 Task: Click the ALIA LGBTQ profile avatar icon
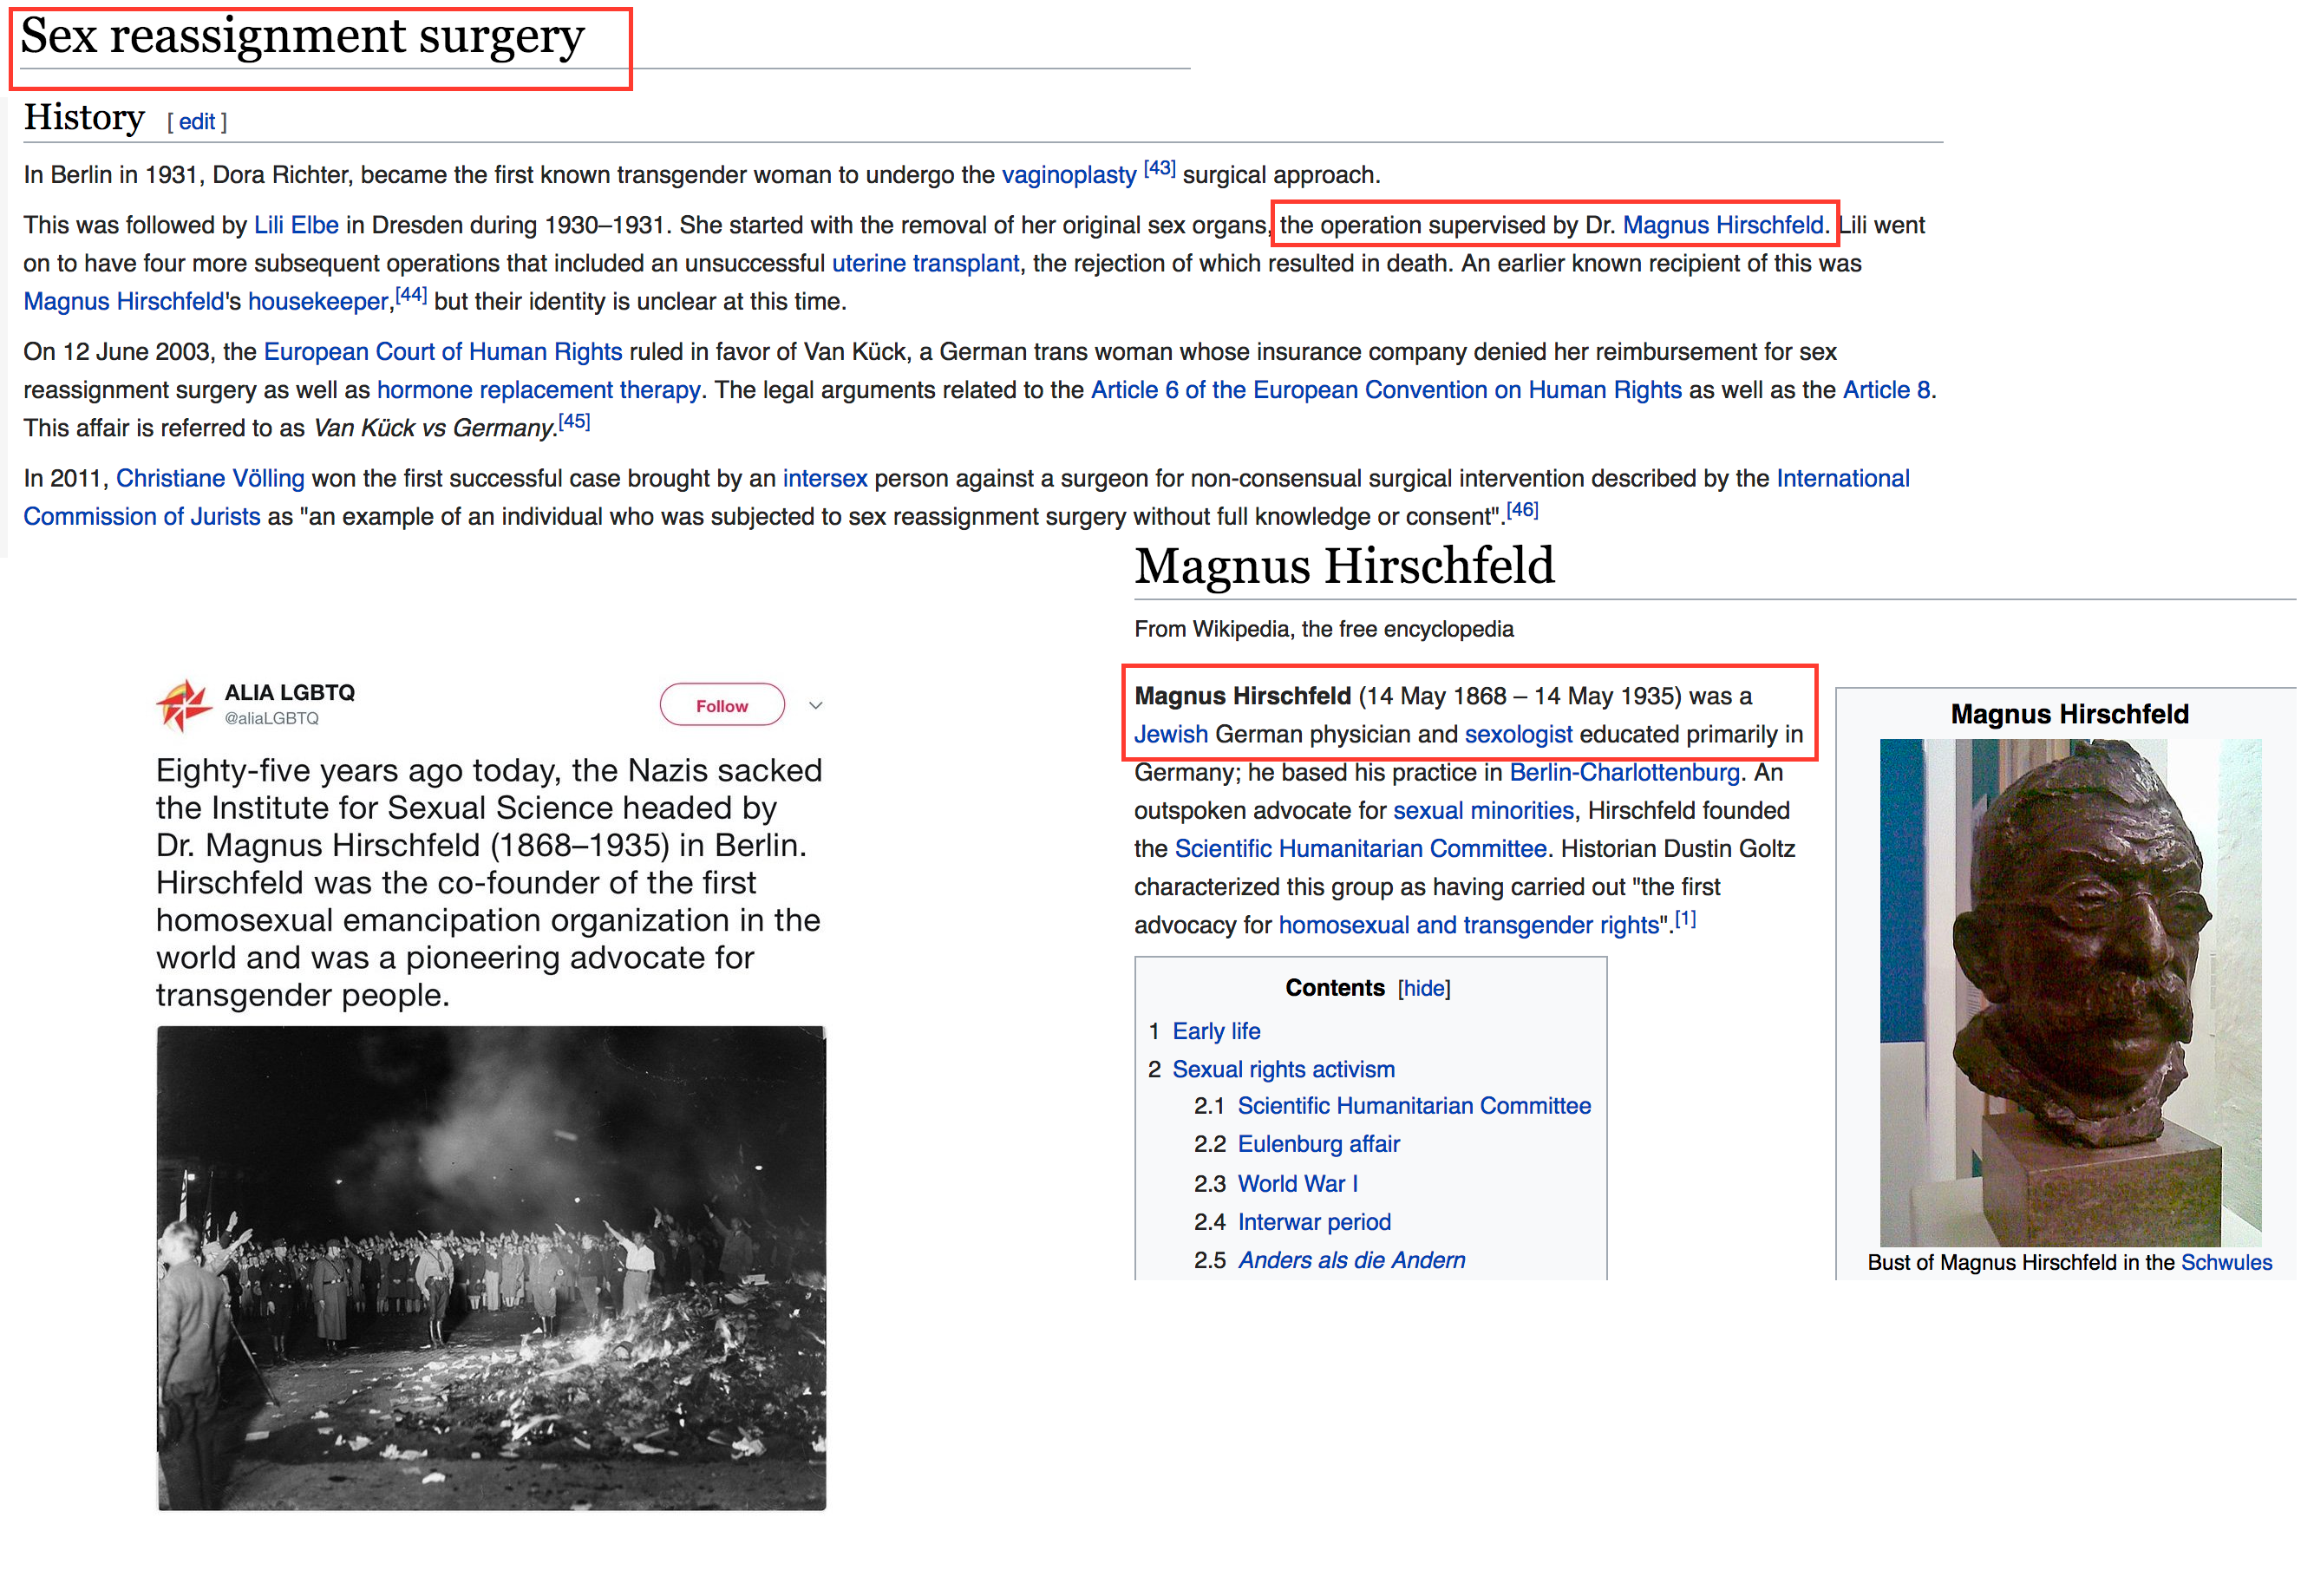click(x=184, y=706)
